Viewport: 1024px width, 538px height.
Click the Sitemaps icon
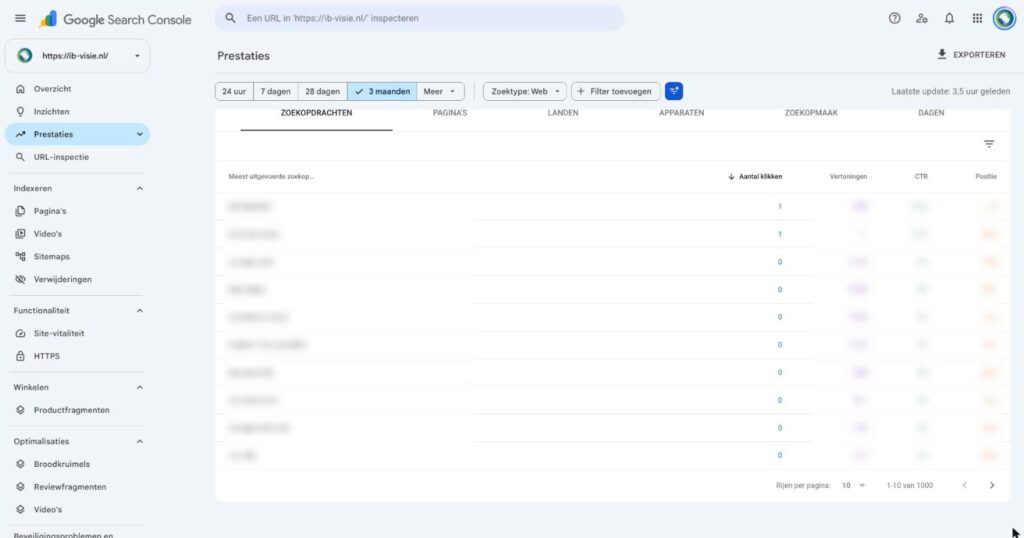20,257
